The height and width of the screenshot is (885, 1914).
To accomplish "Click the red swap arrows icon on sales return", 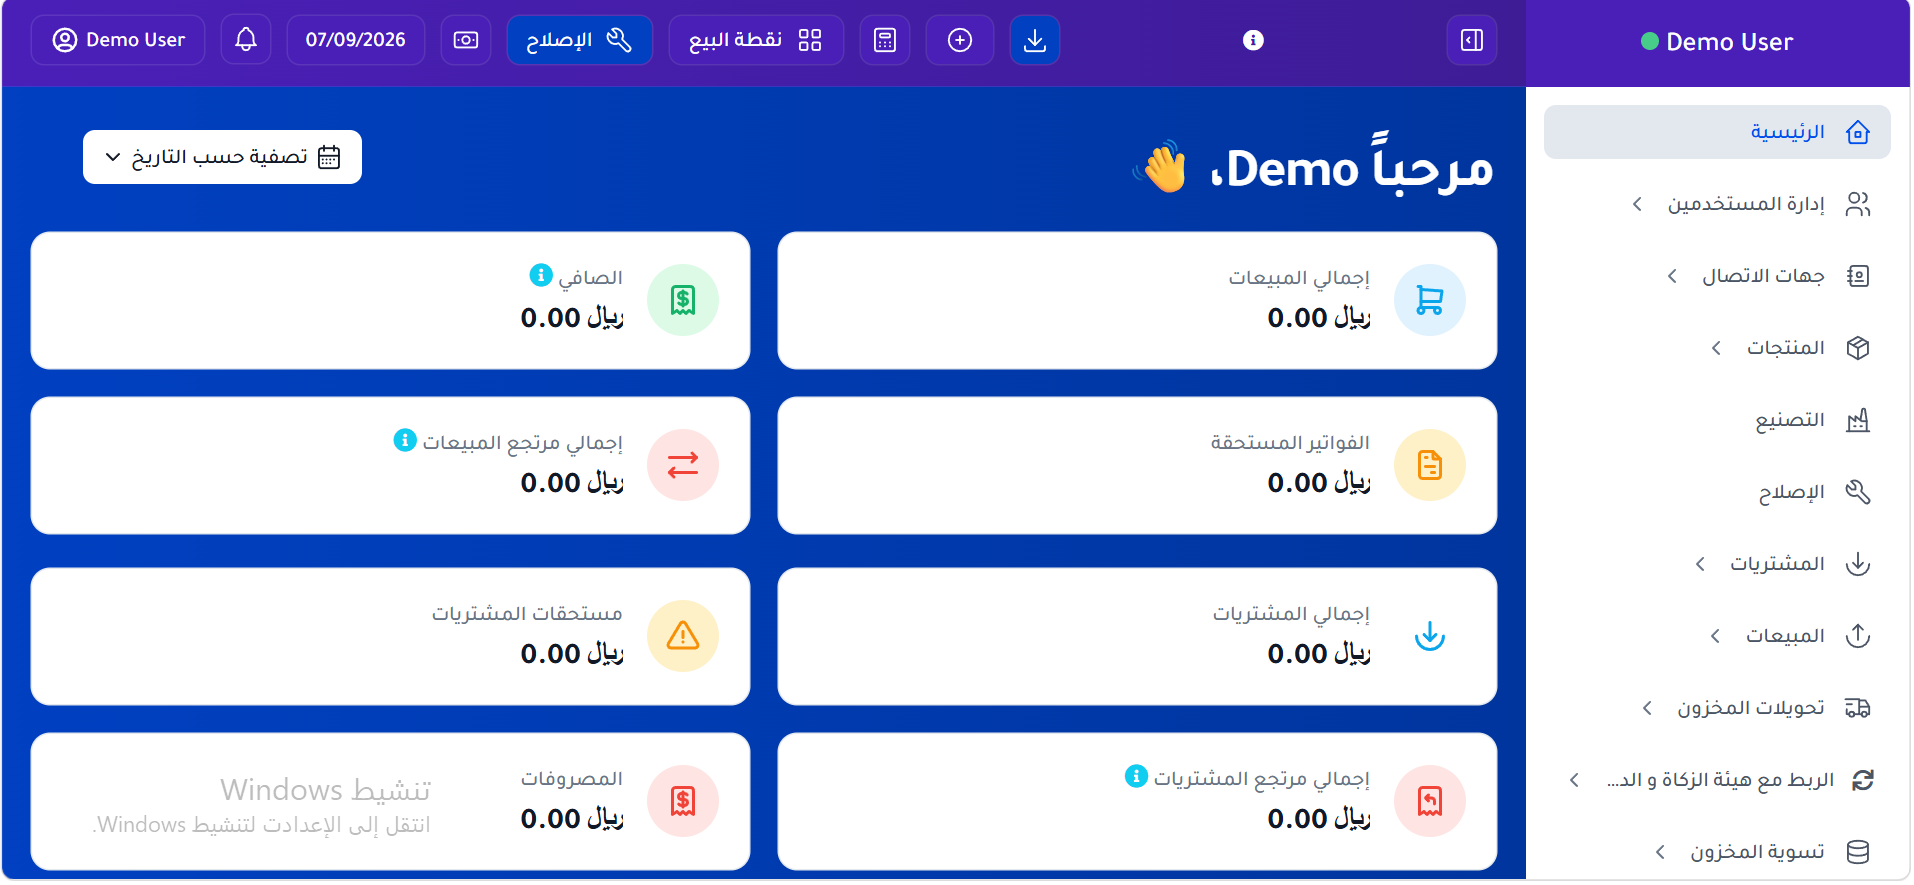I will pyautogui.click(x=683, y=465).
